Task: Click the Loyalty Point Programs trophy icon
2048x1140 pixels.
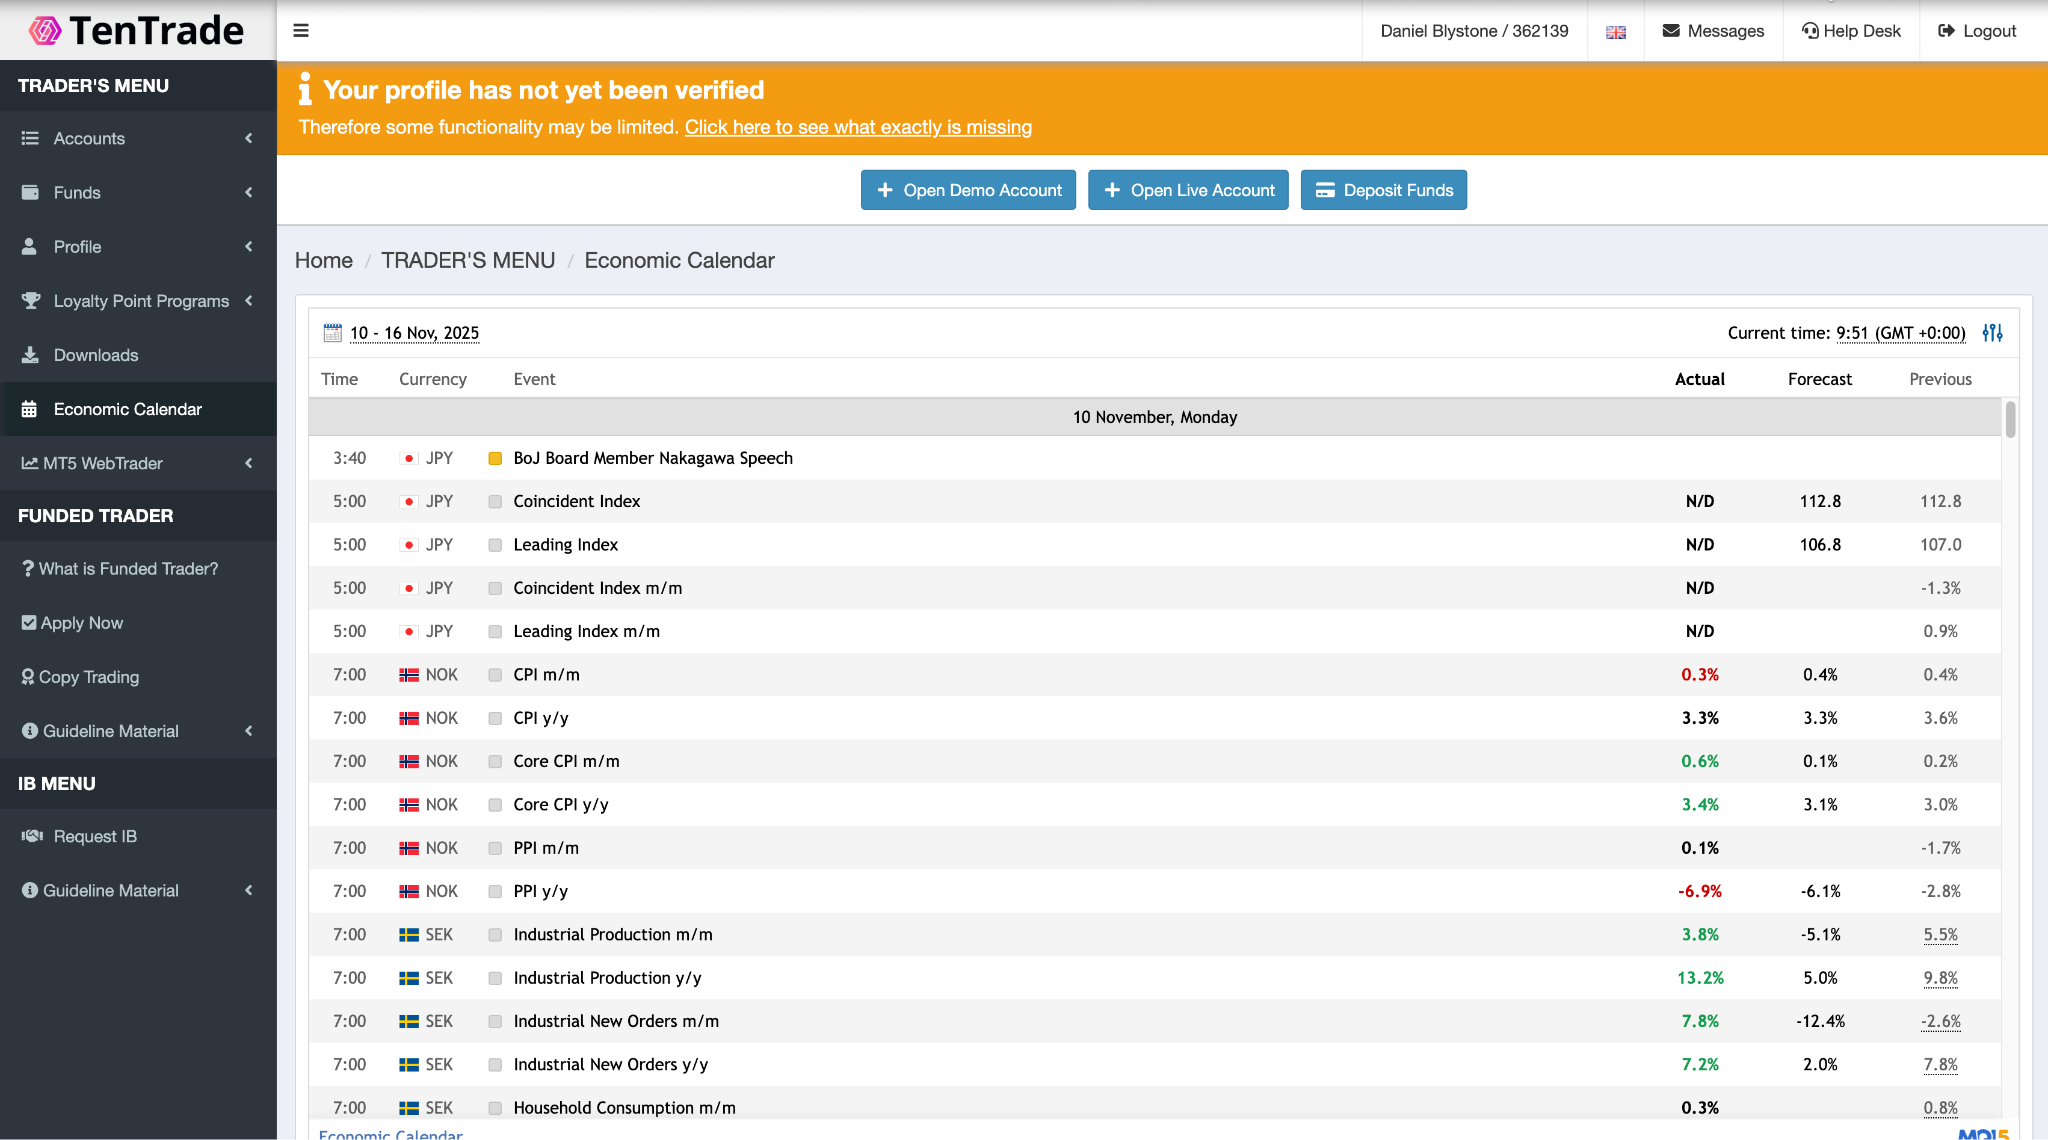Action: pyautogui.click(x=31, y=300)
